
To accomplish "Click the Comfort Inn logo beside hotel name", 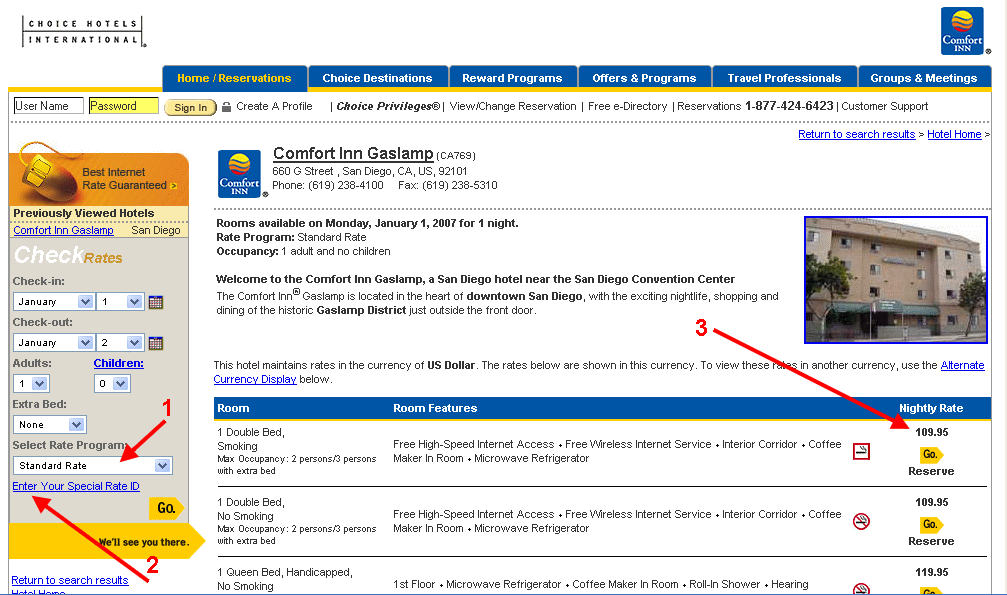I will click(240, 173).
